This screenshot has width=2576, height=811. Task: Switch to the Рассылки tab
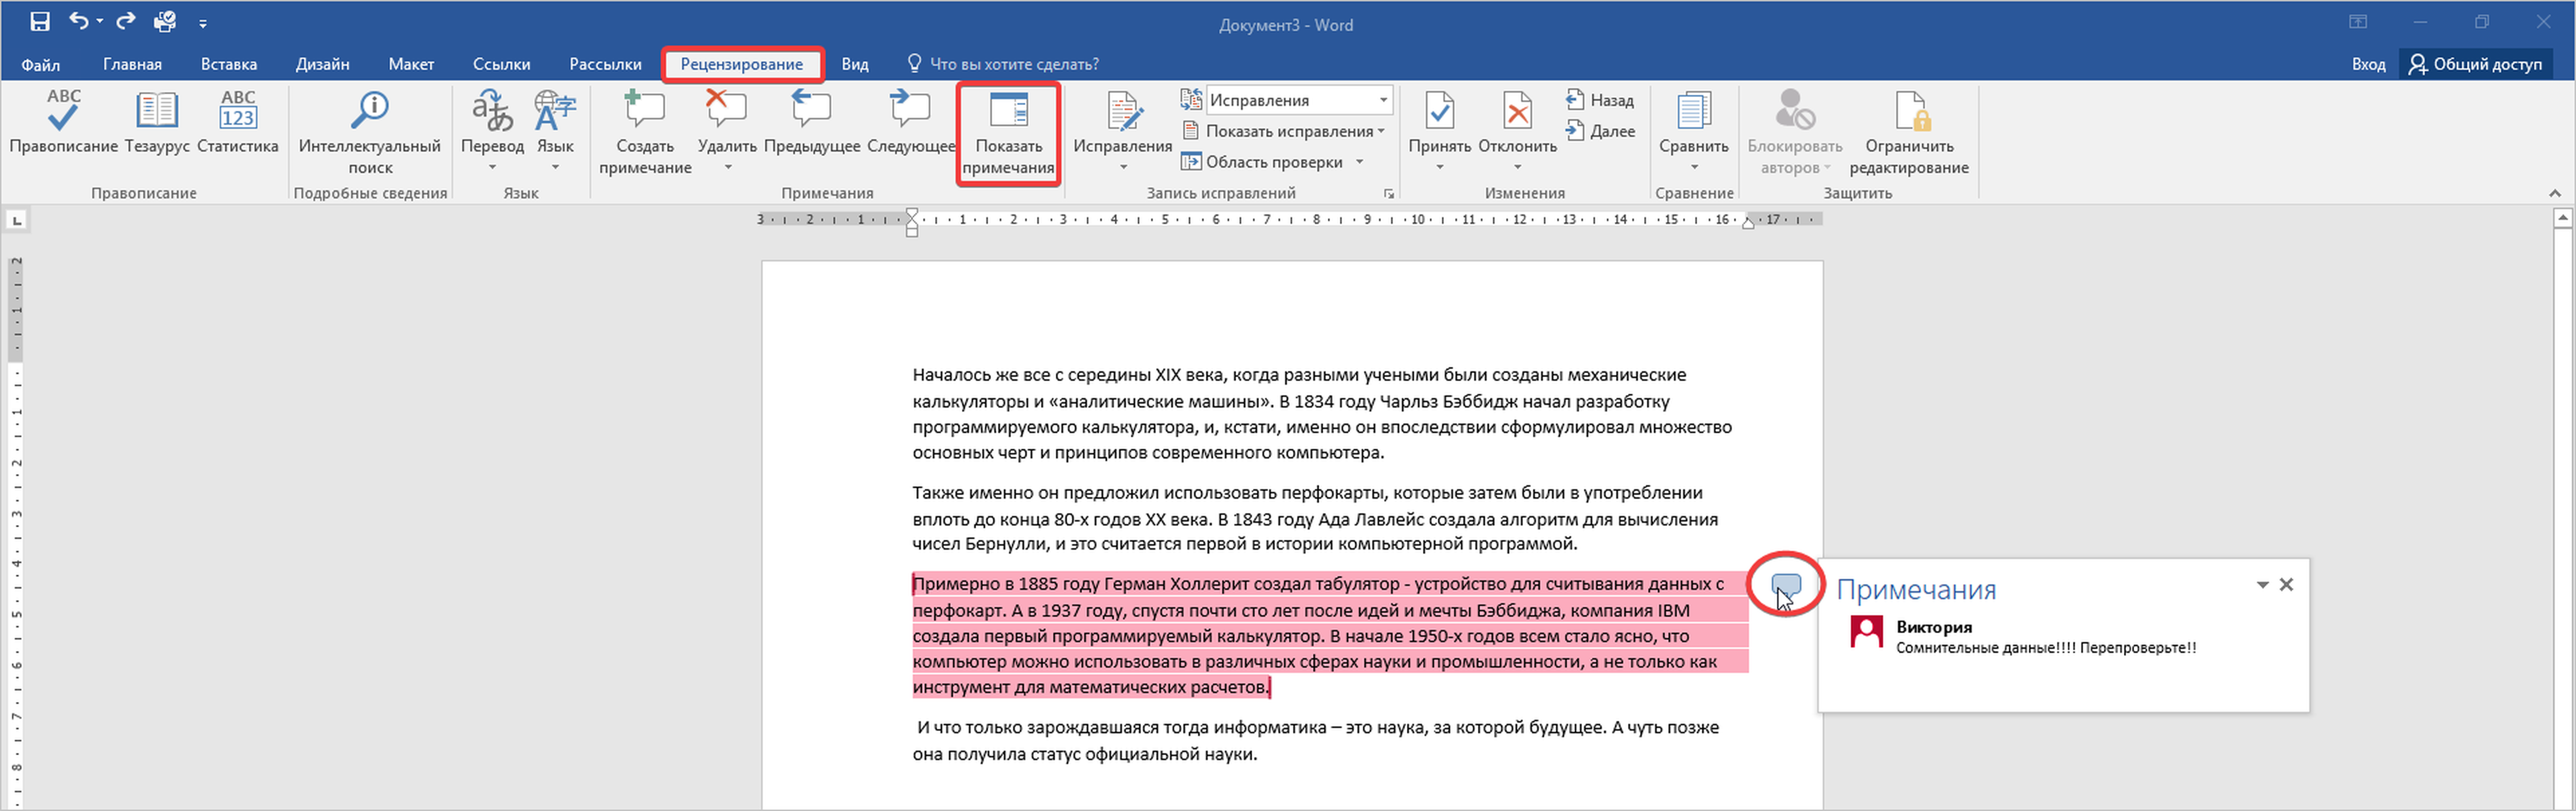[605, 64]
